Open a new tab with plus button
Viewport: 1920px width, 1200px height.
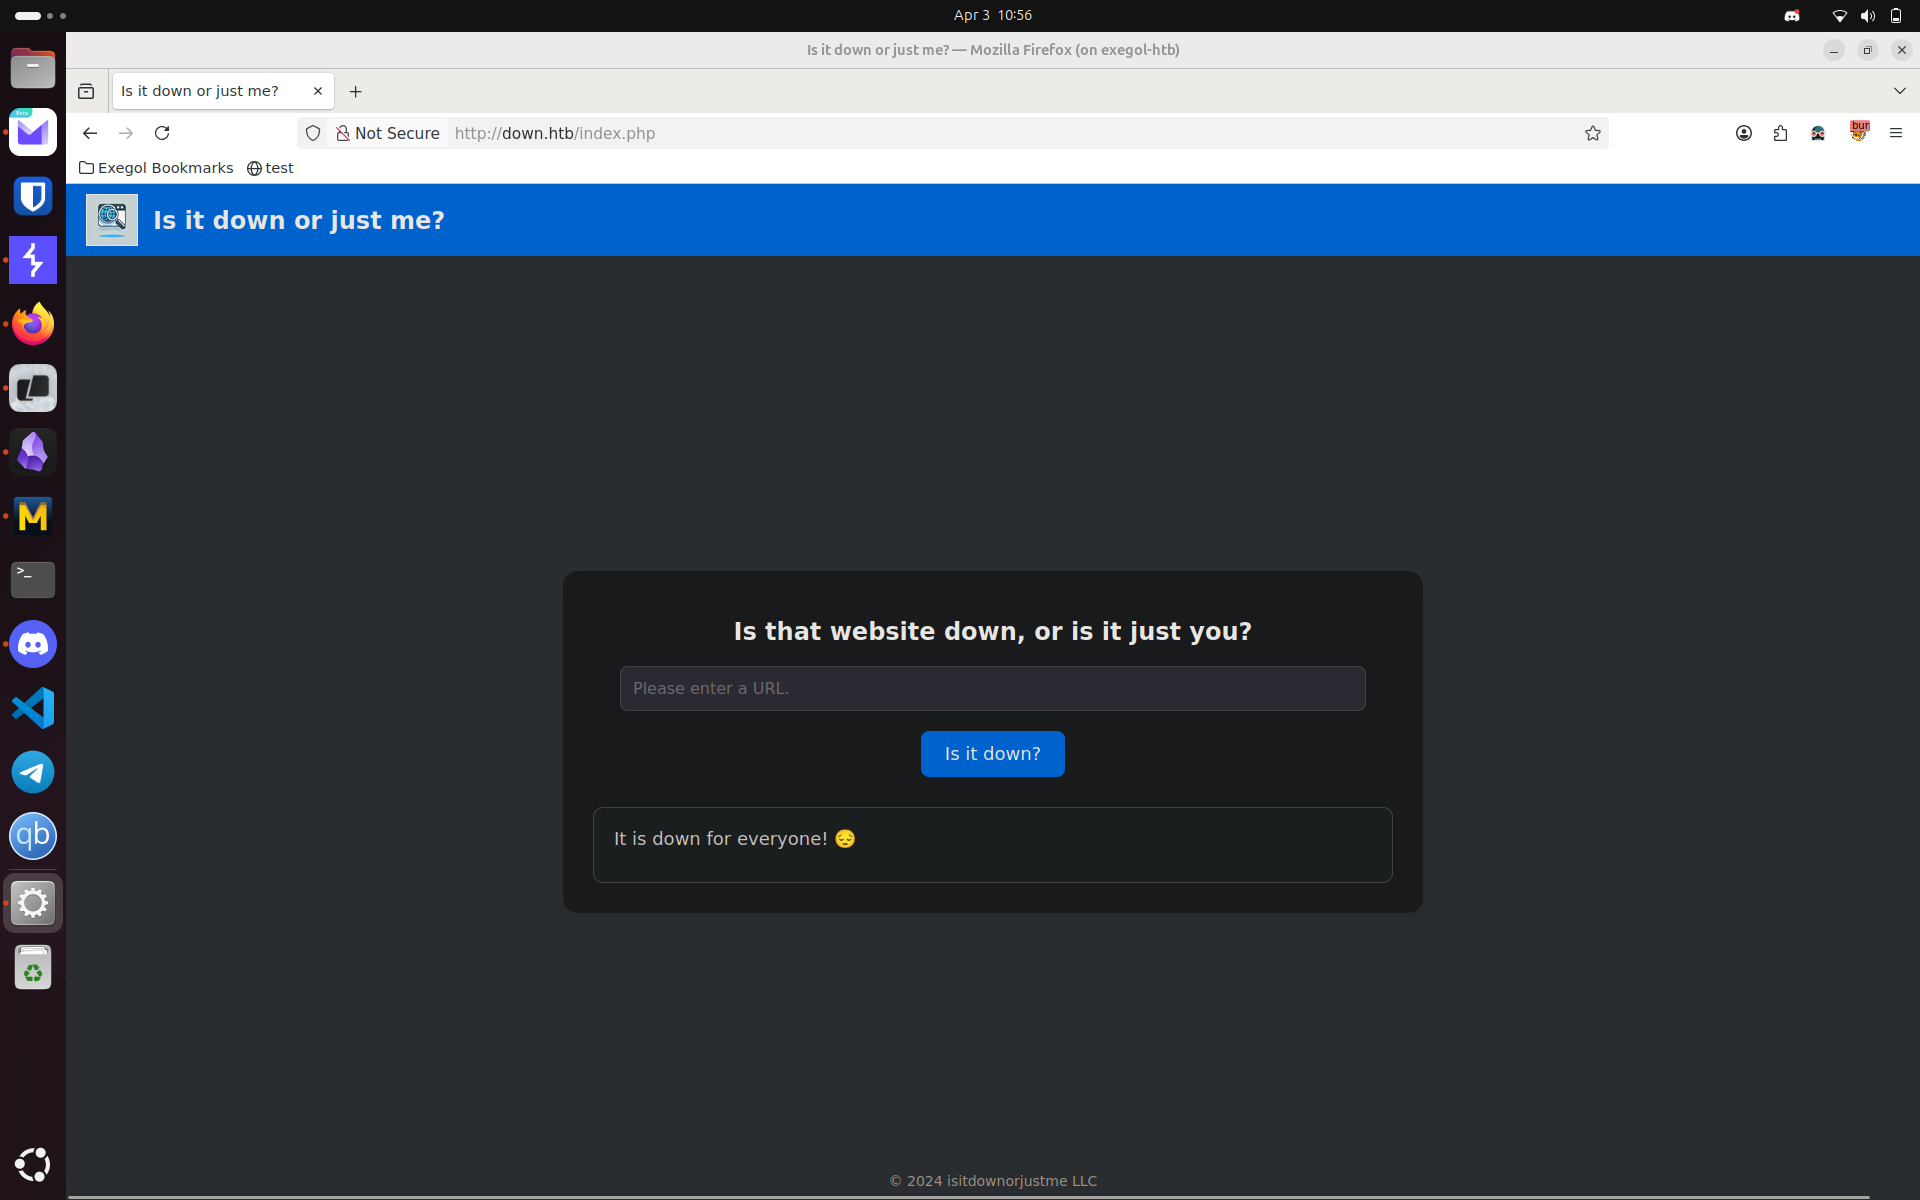(355, 91)
